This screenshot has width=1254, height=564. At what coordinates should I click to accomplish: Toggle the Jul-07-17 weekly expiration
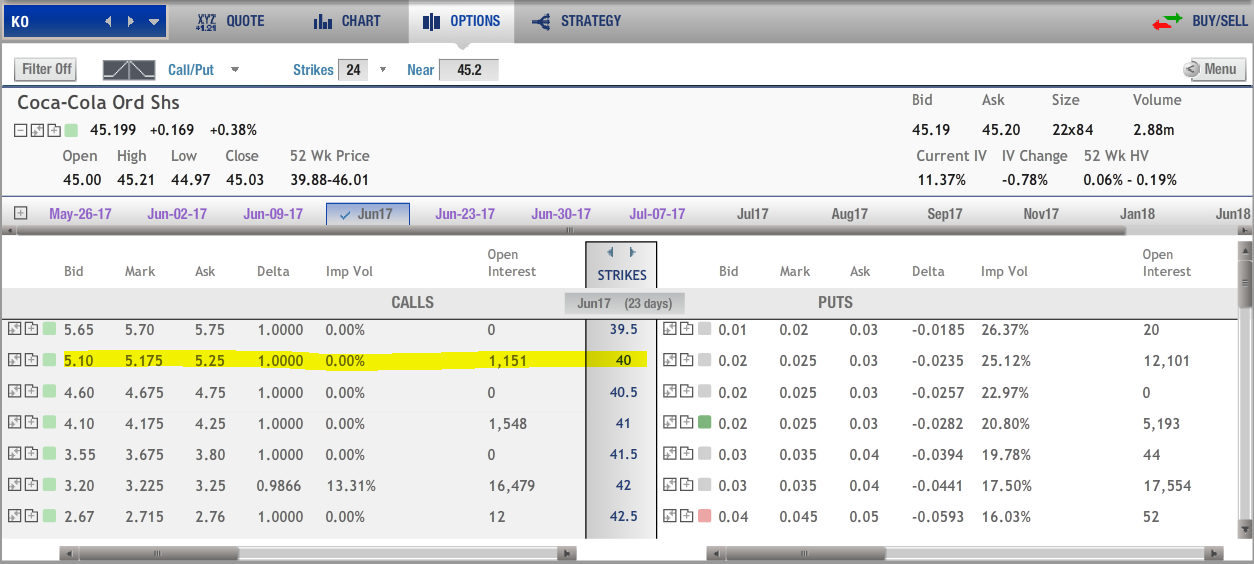pyautogui.click(x=657, y=214)
